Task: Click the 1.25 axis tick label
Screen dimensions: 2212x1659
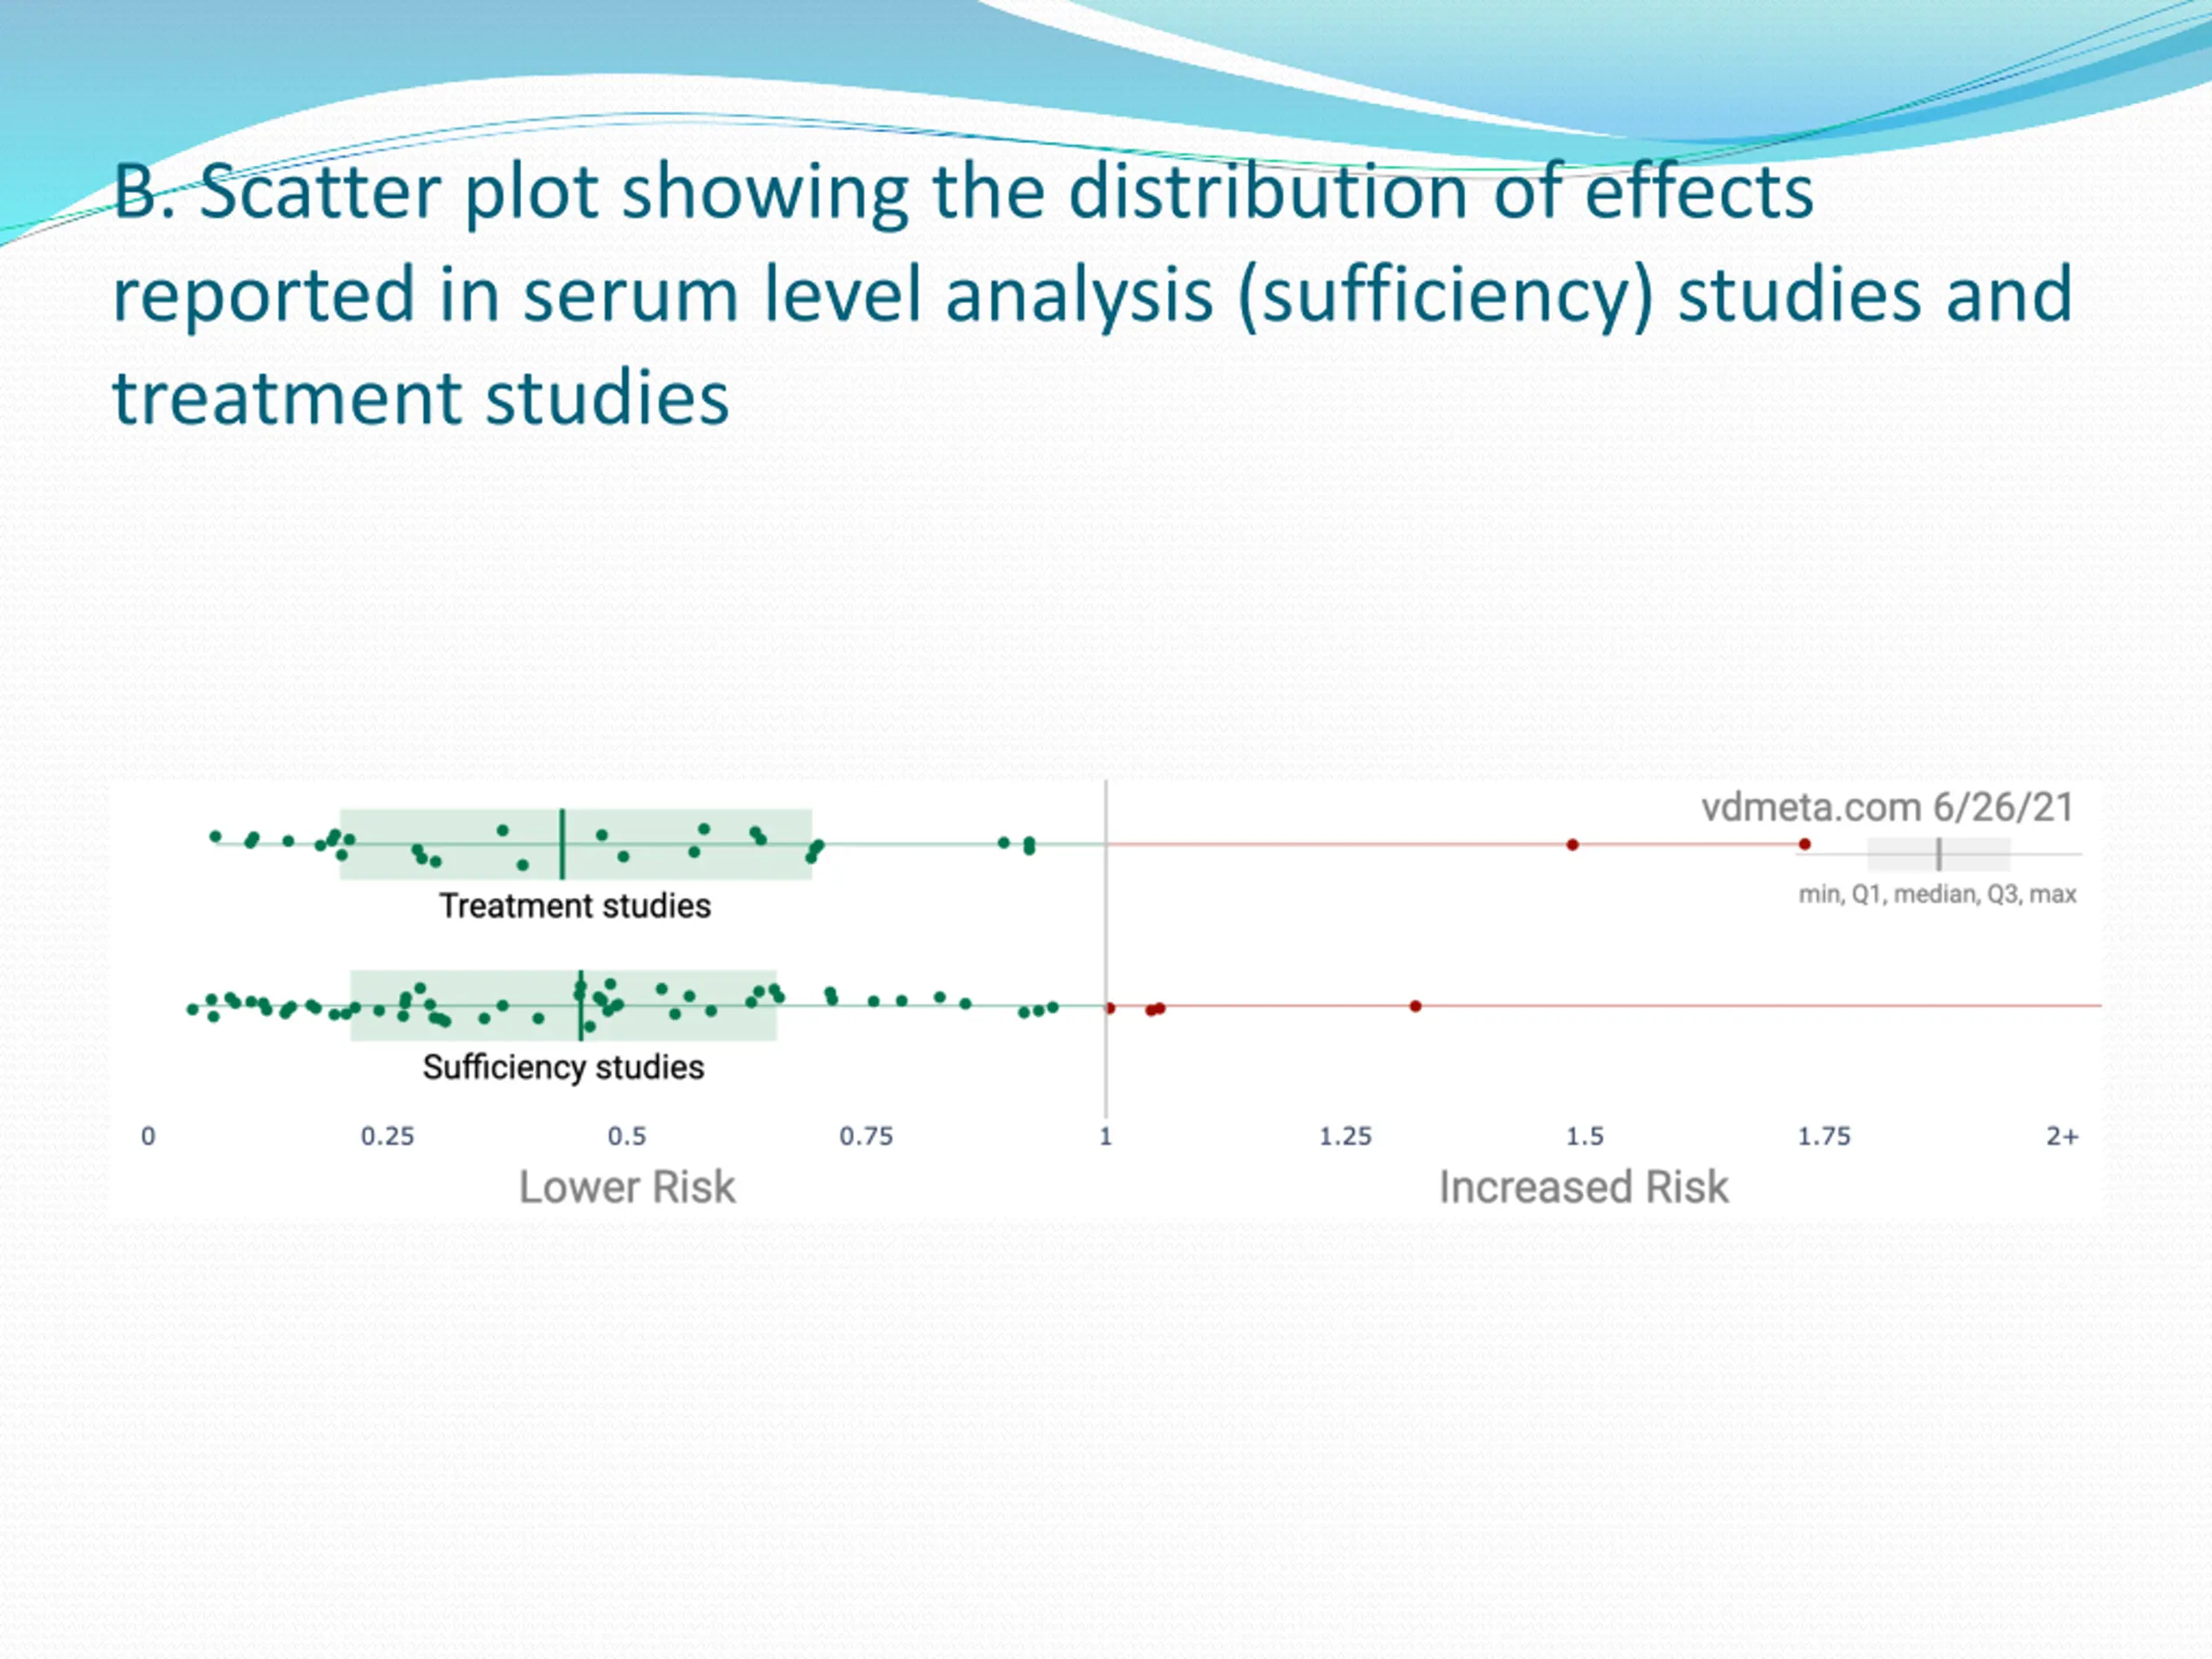Action: point(1345,1136)
